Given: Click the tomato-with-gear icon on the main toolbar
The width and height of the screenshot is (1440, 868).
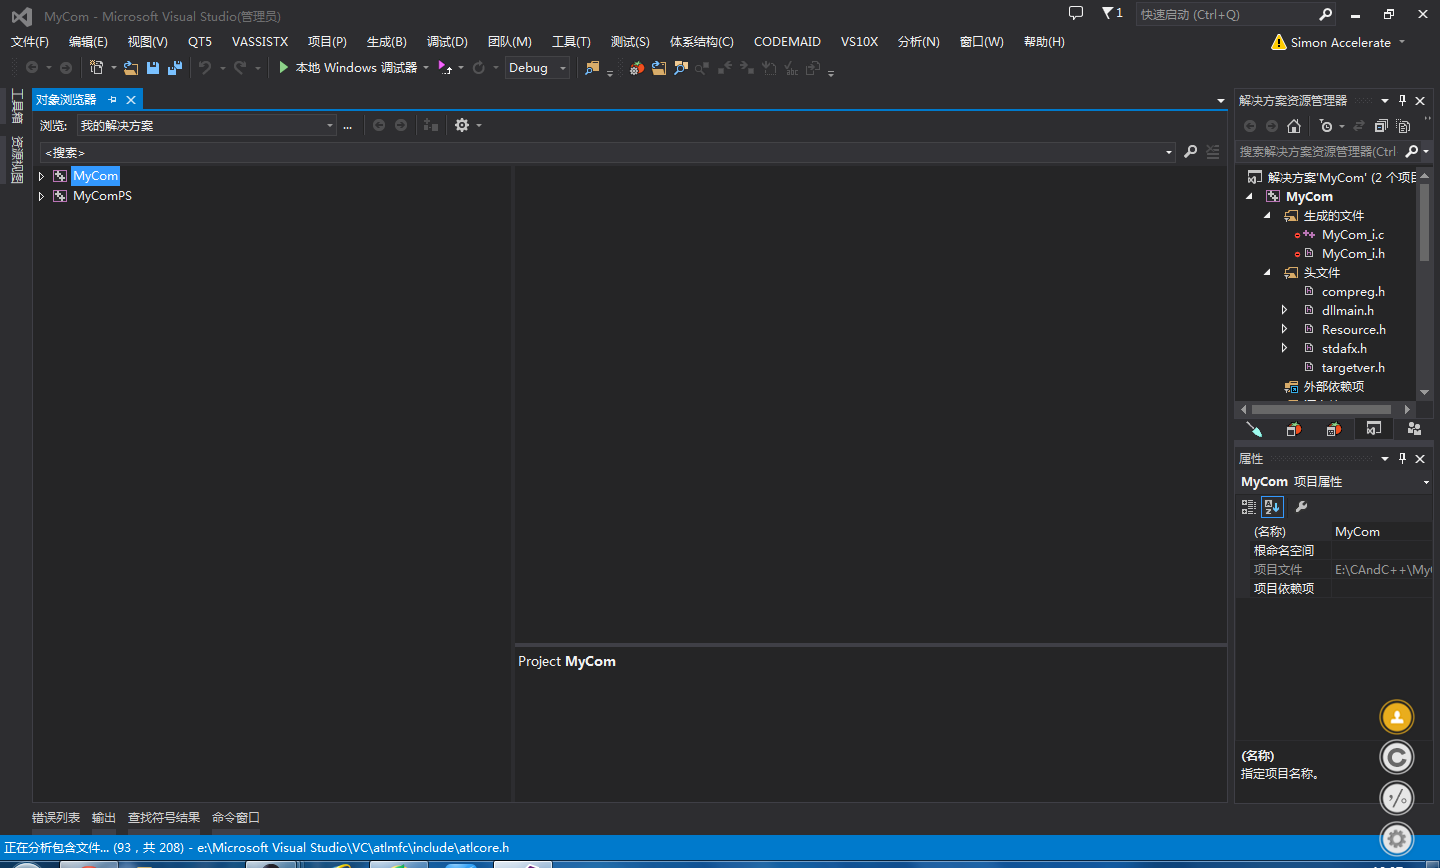Looking at the screenshot, I should pyautogui.click(x=636, y=68).
